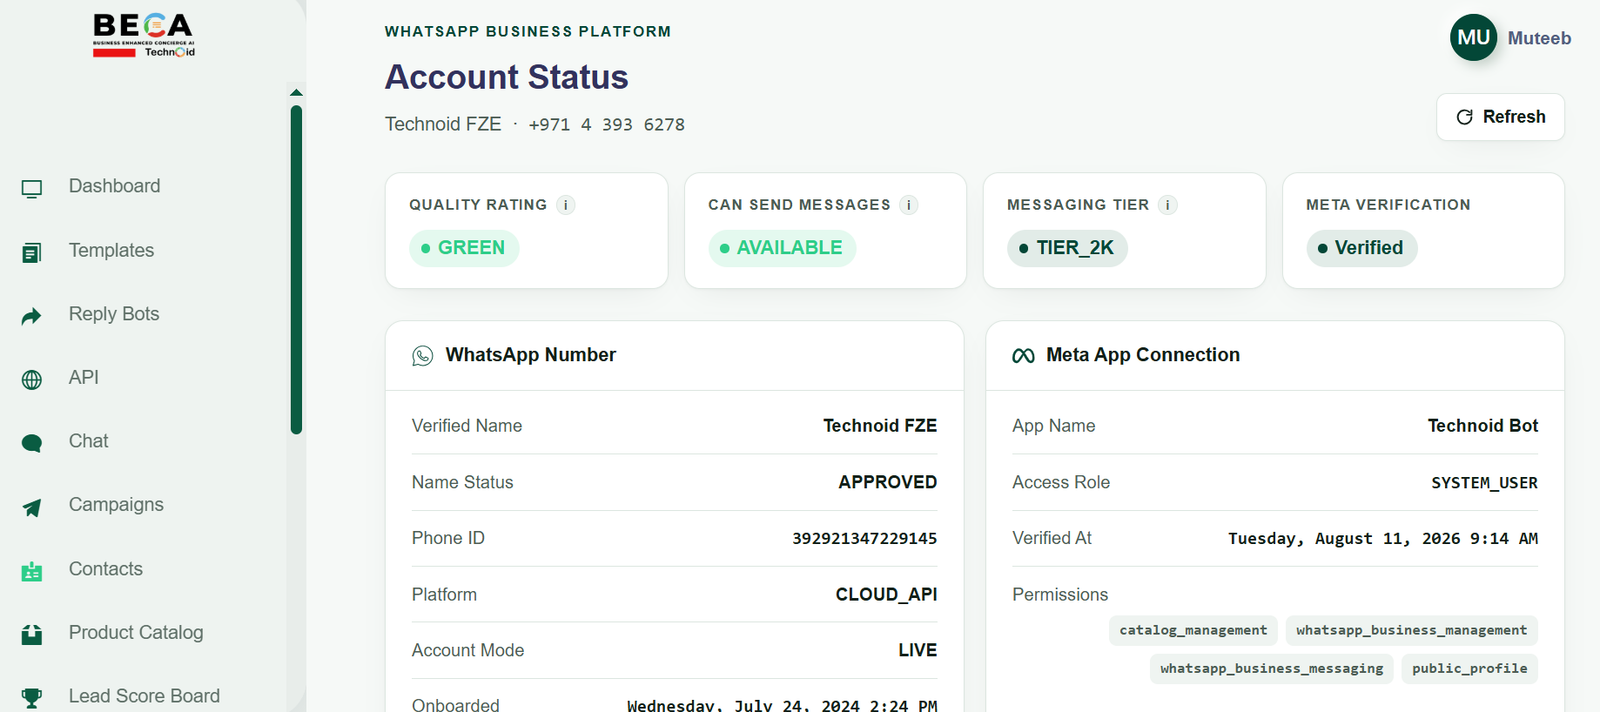This screenshot has height=712, width=1600.
Task: Click the Verified badge
Action: (x=1361, y=248)
